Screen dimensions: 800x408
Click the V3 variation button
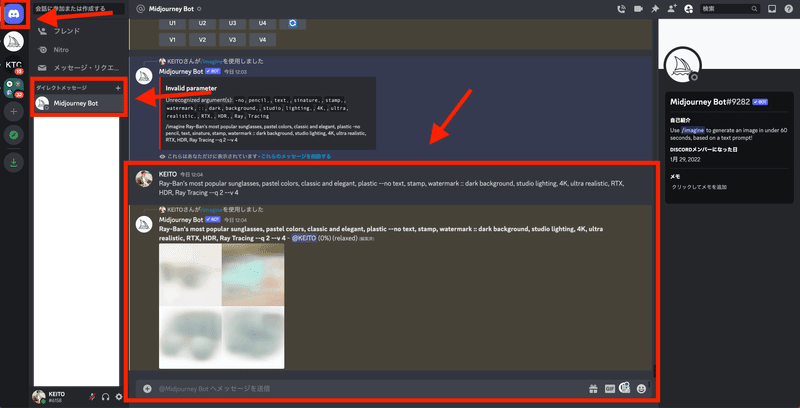pyautogui.click(x=233, y=40)
